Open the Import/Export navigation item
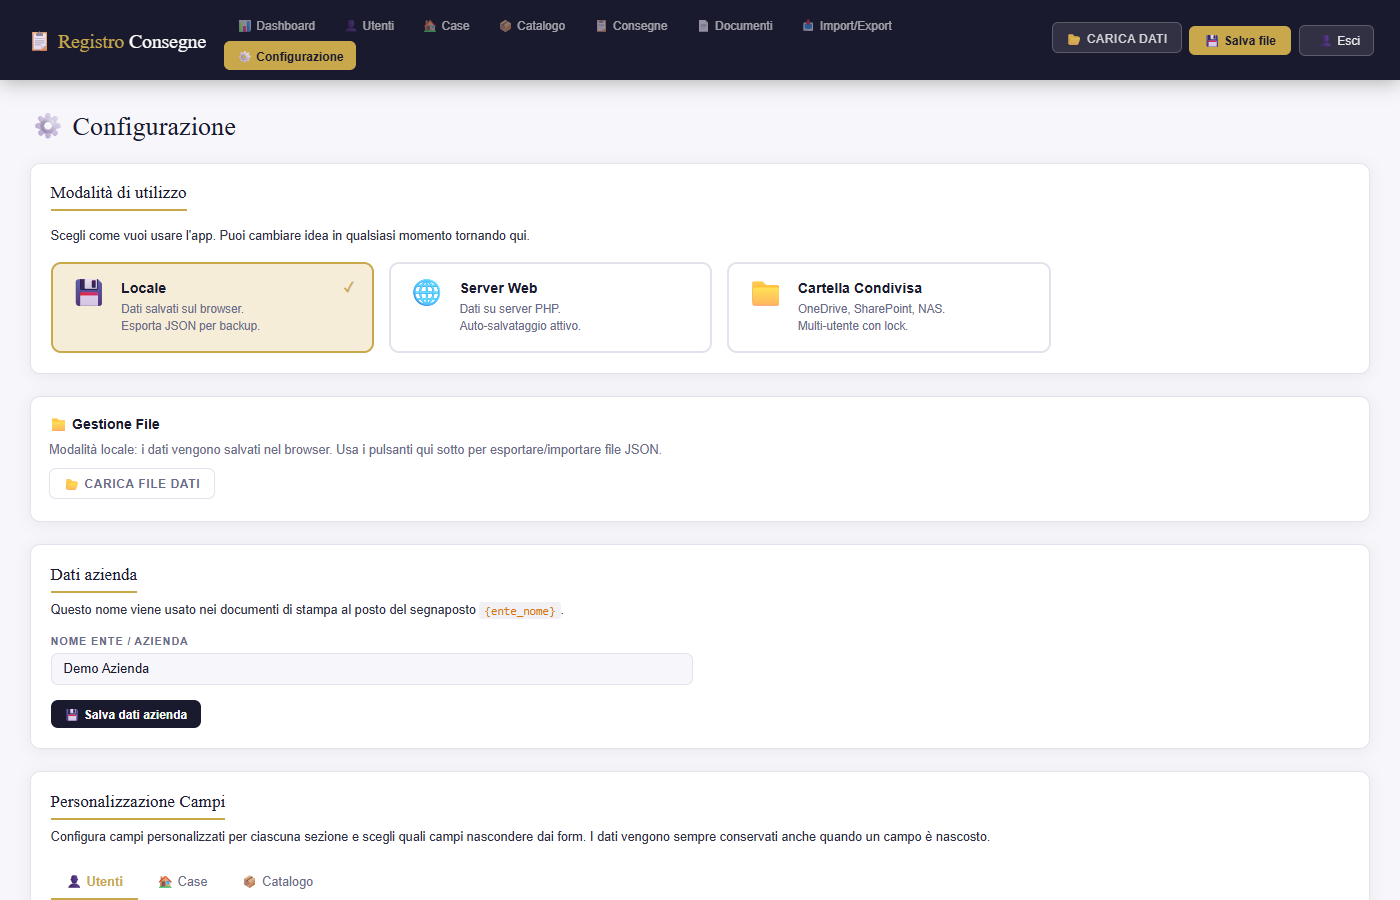Image resolution: width=1400 pixels, height=900 pixels. coord(847,26)
